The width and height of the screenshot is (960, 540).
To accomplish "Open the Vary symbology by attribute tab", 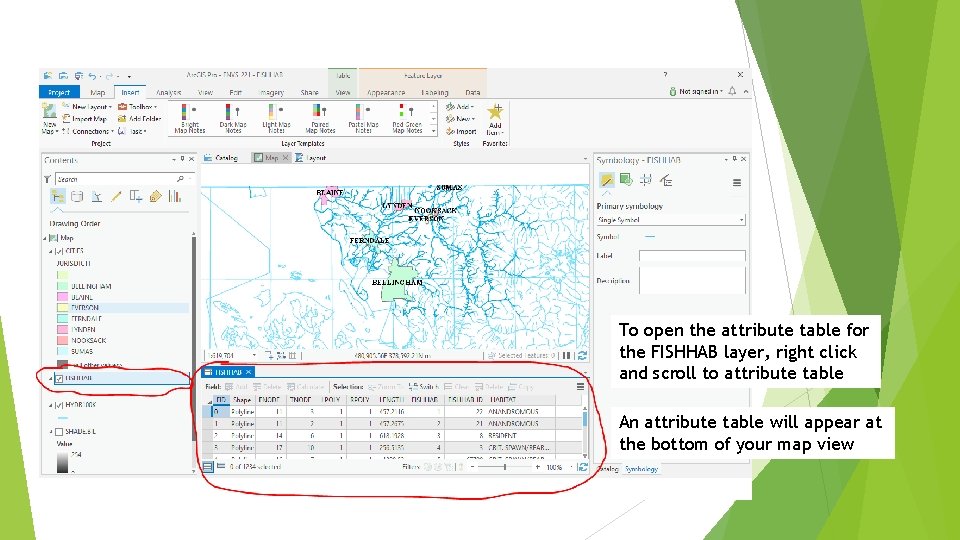I will [x=626, y=180].
